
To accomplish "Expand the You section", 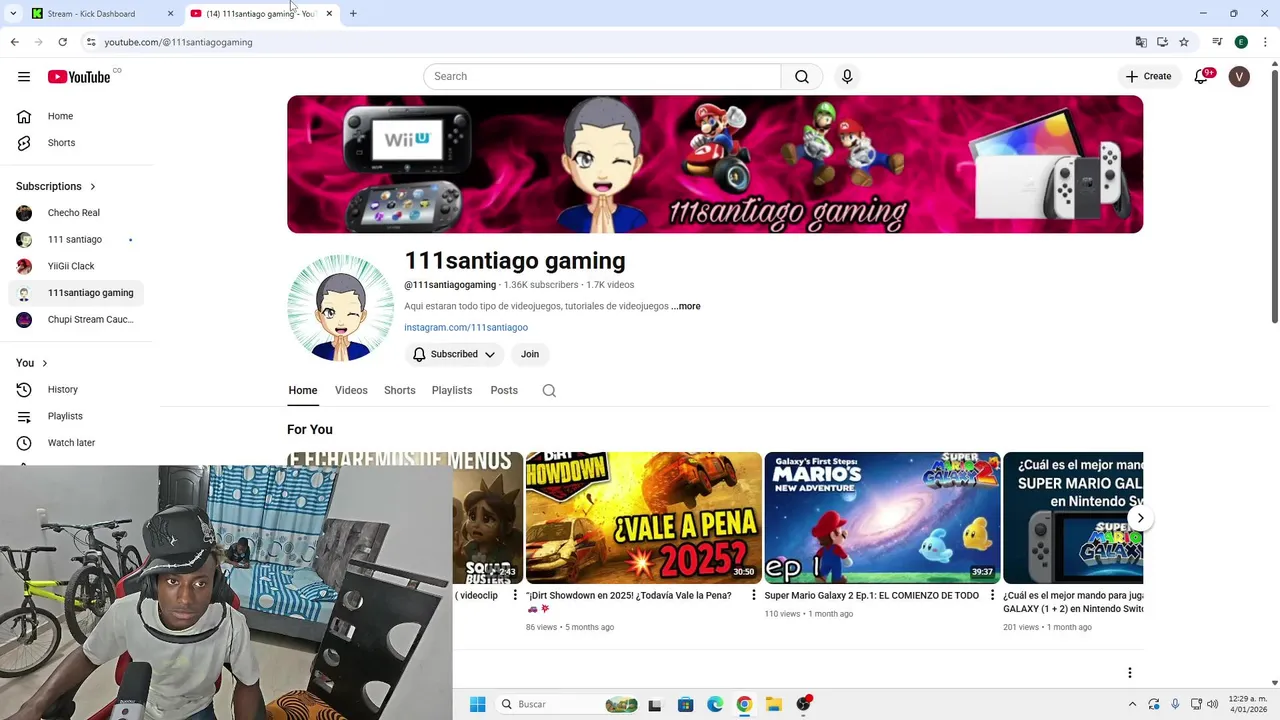I will coord(32,363).
